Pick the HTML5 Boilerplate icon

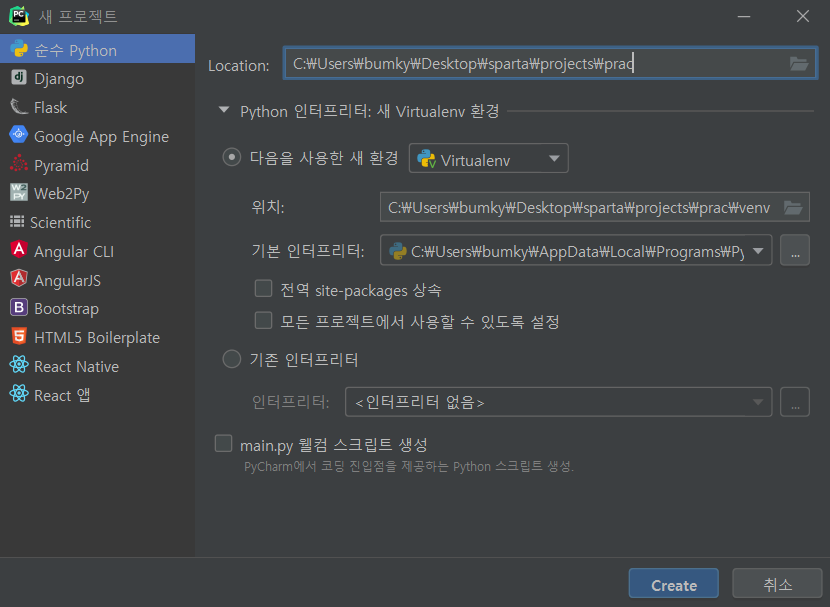19,336
